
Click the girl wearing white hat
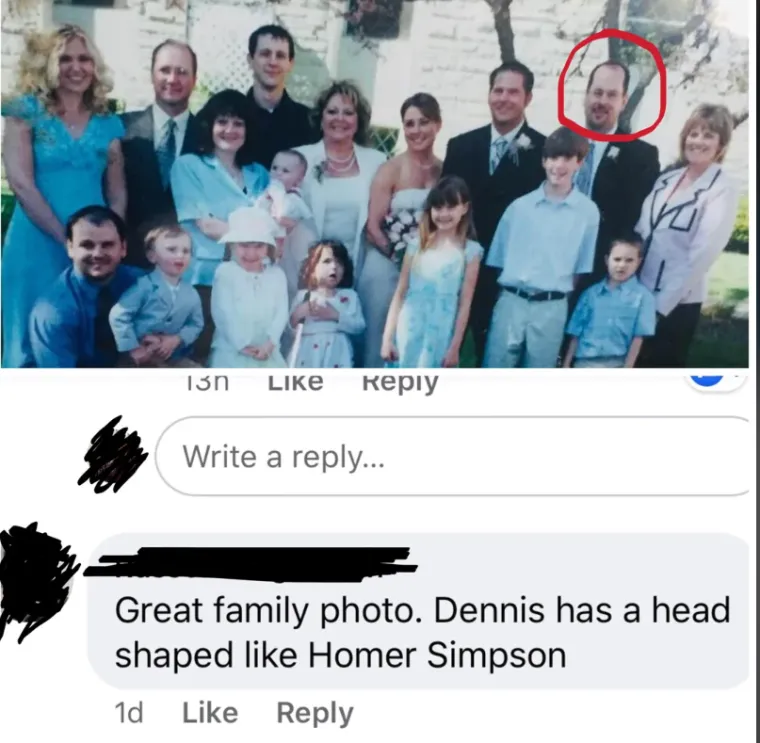tap(250, 286)
